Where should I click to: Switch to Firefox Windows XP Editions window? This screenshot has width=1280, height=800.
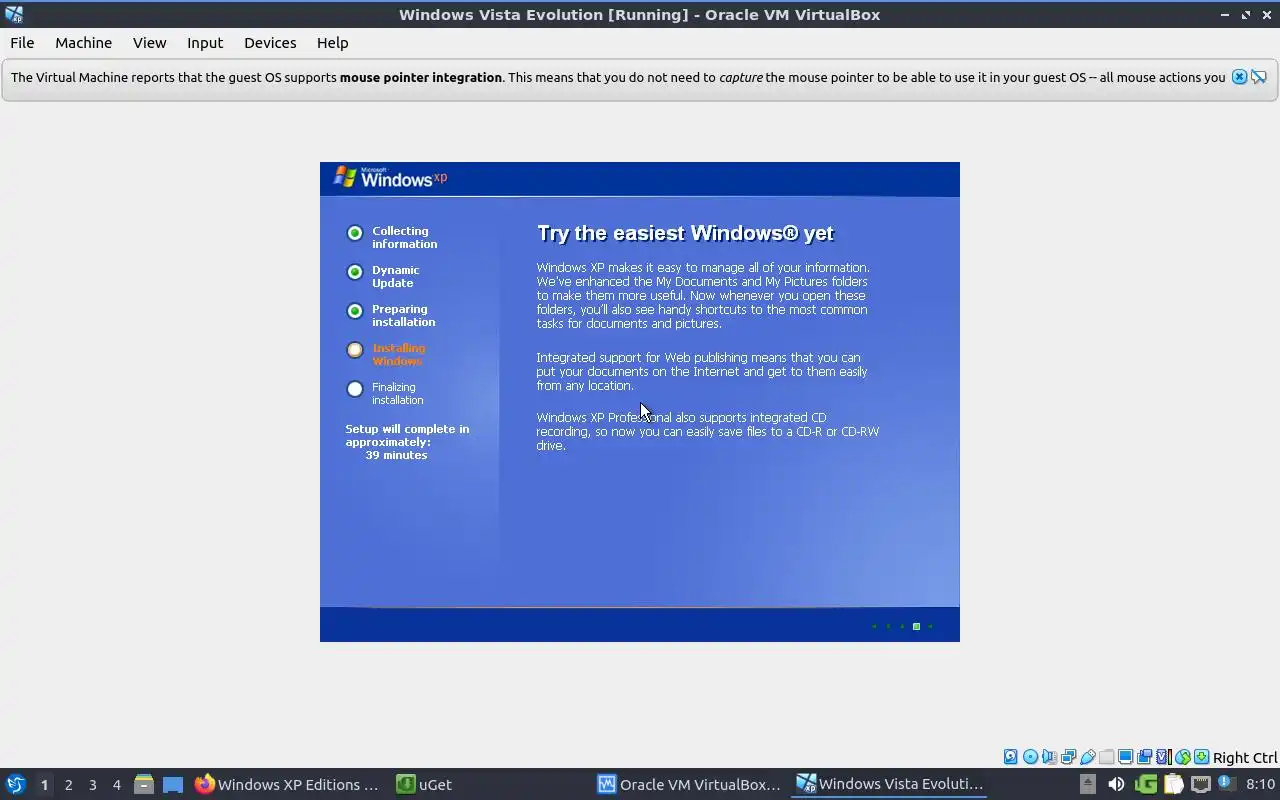[x=287, y=784]
